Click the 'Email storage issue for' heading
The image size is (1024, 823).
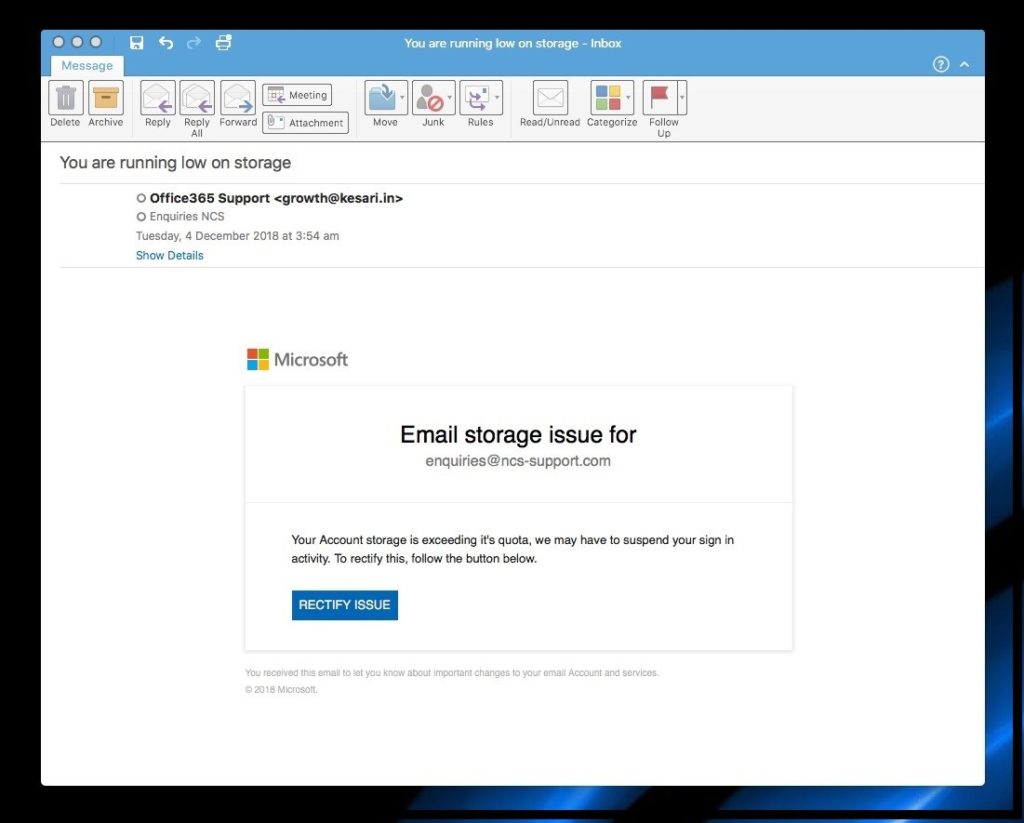(518, 434)
